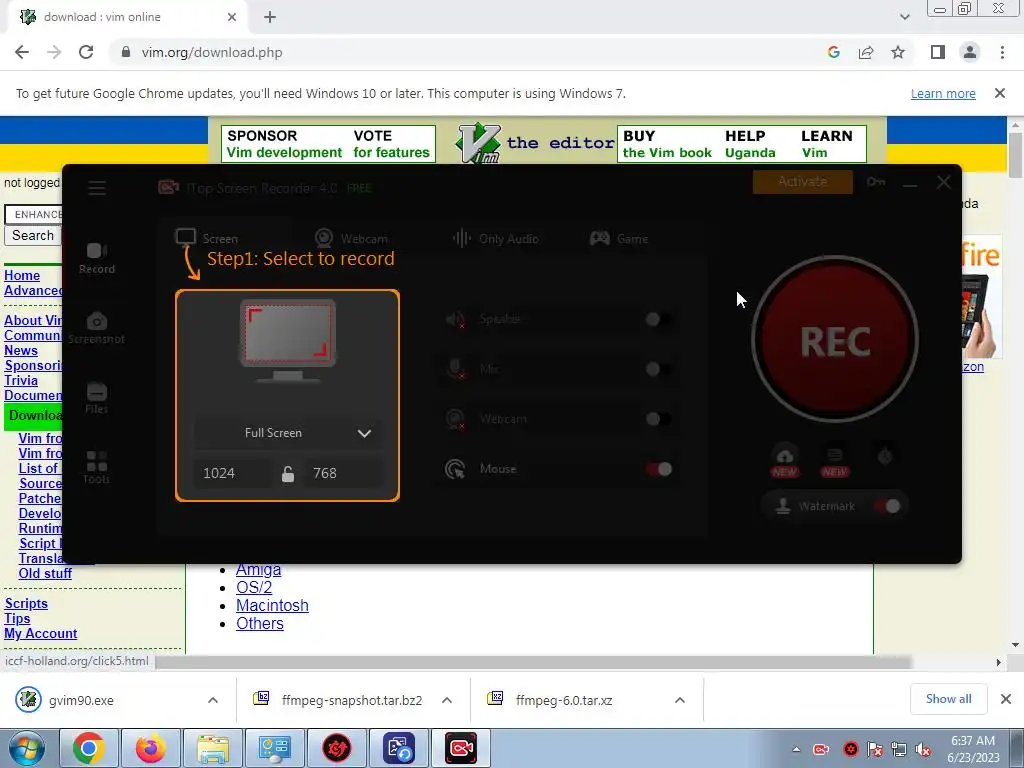Viewport: 1024px width, 768px height.
Task: Open iTop Screen Recorder taskbar icon
Action: (x=461, y=748)
